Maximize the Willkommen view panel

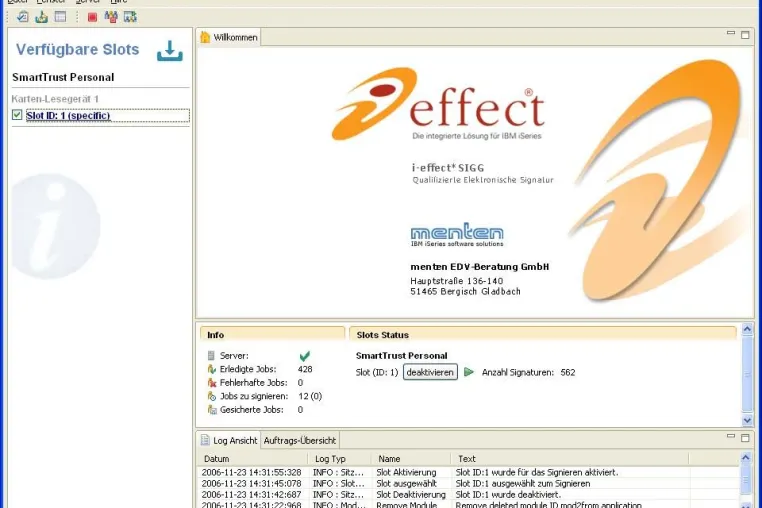[x=745, y=35]
